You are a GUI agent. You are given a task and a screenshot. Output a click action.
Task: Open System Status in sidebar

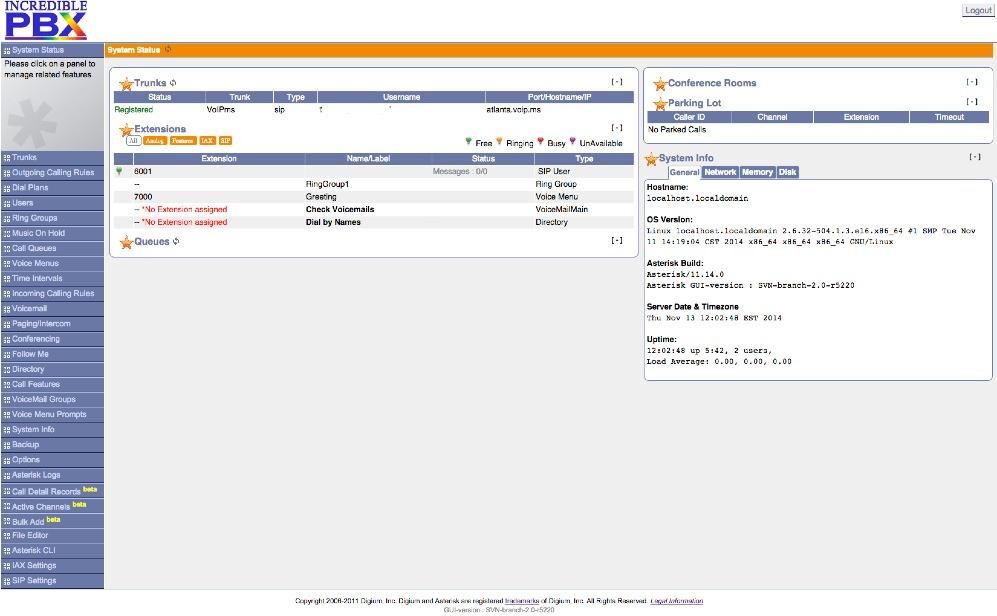(52, 50)
